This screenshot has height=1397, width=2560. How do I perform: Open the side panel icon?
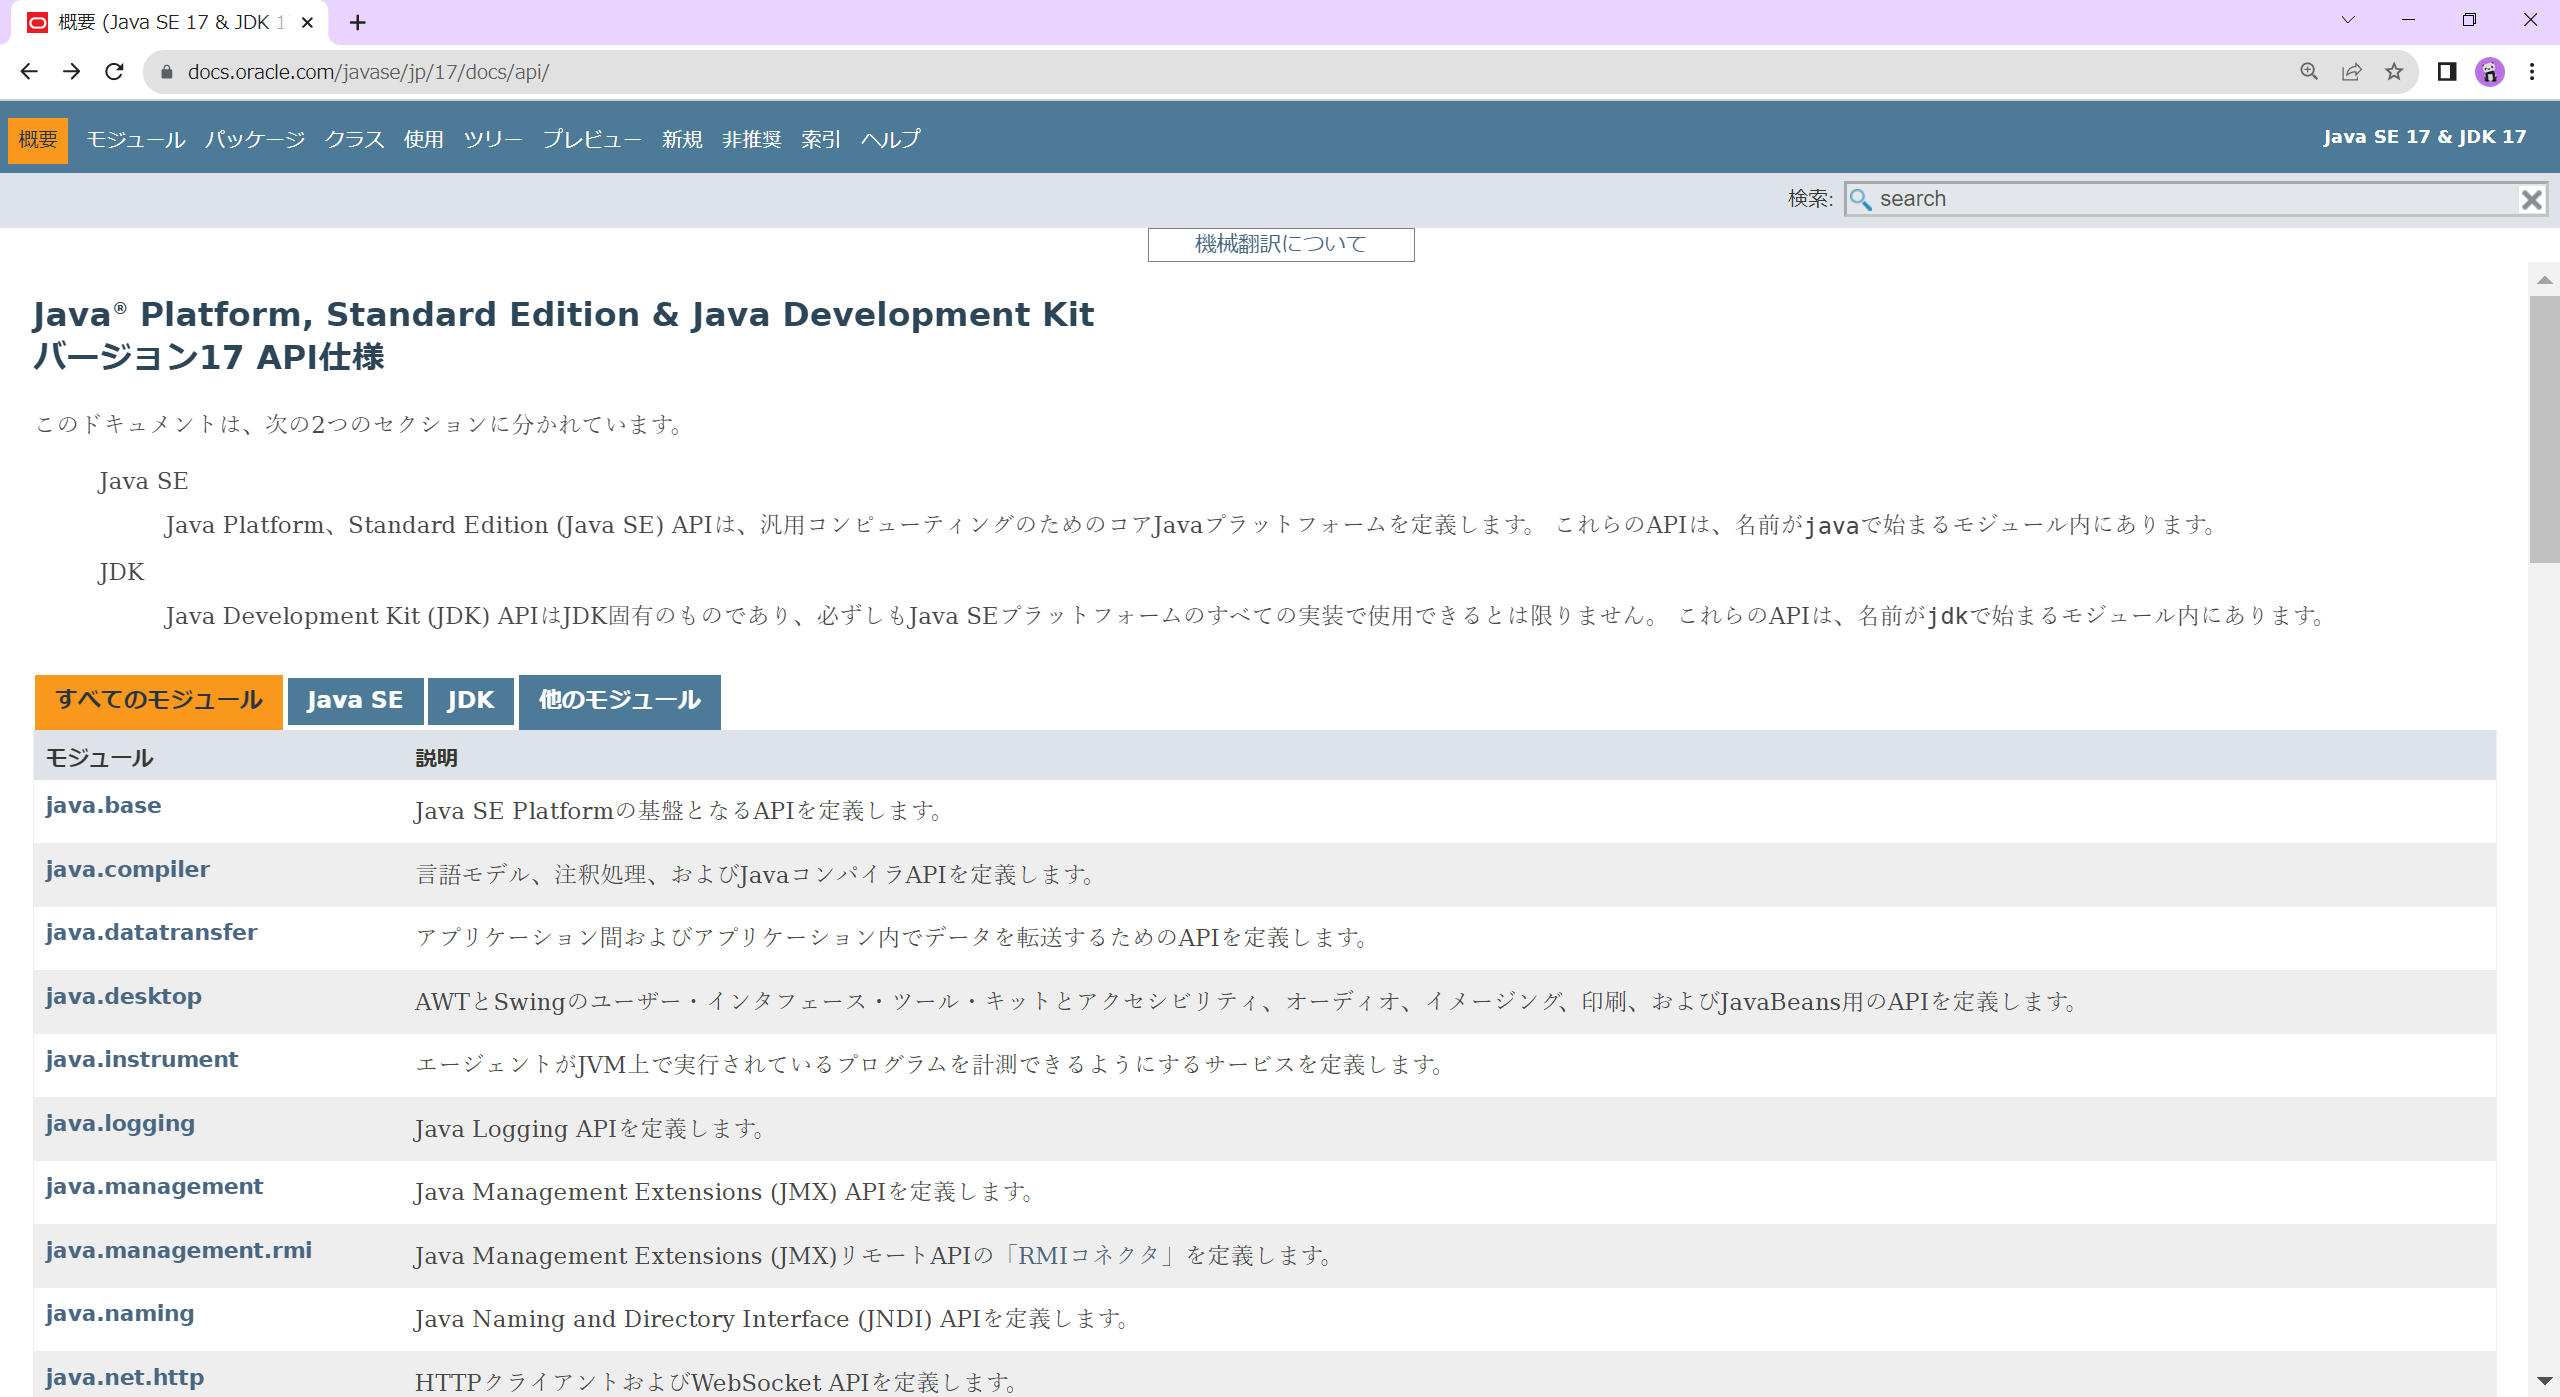2444,71
